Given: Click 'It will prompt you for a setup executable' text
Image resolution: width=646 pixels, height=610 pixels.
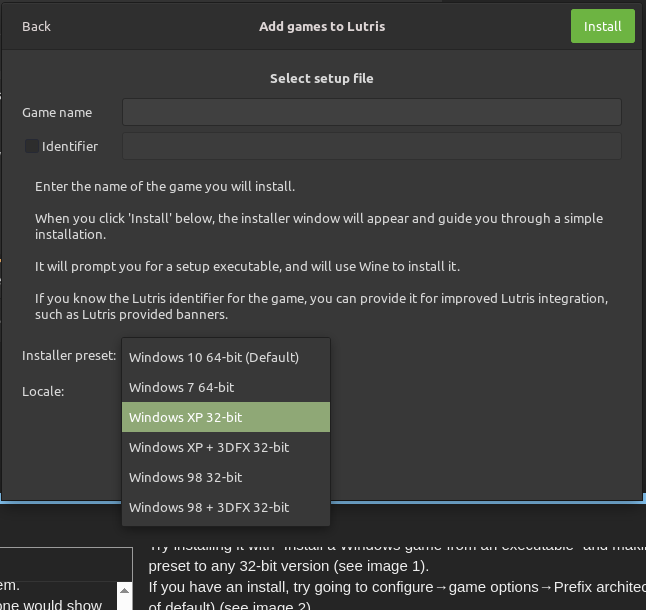Looking at the screenshot, I should coord(247,266).
